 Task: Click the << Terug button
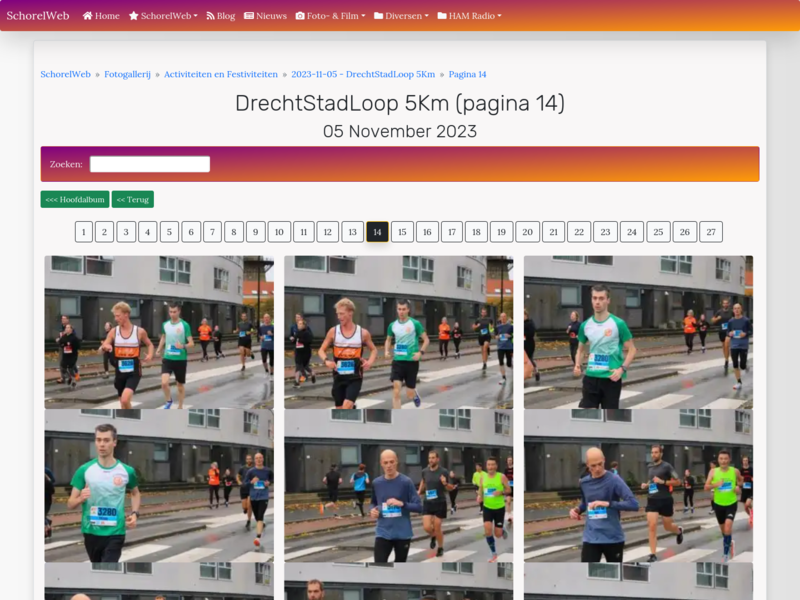point(133,199)
